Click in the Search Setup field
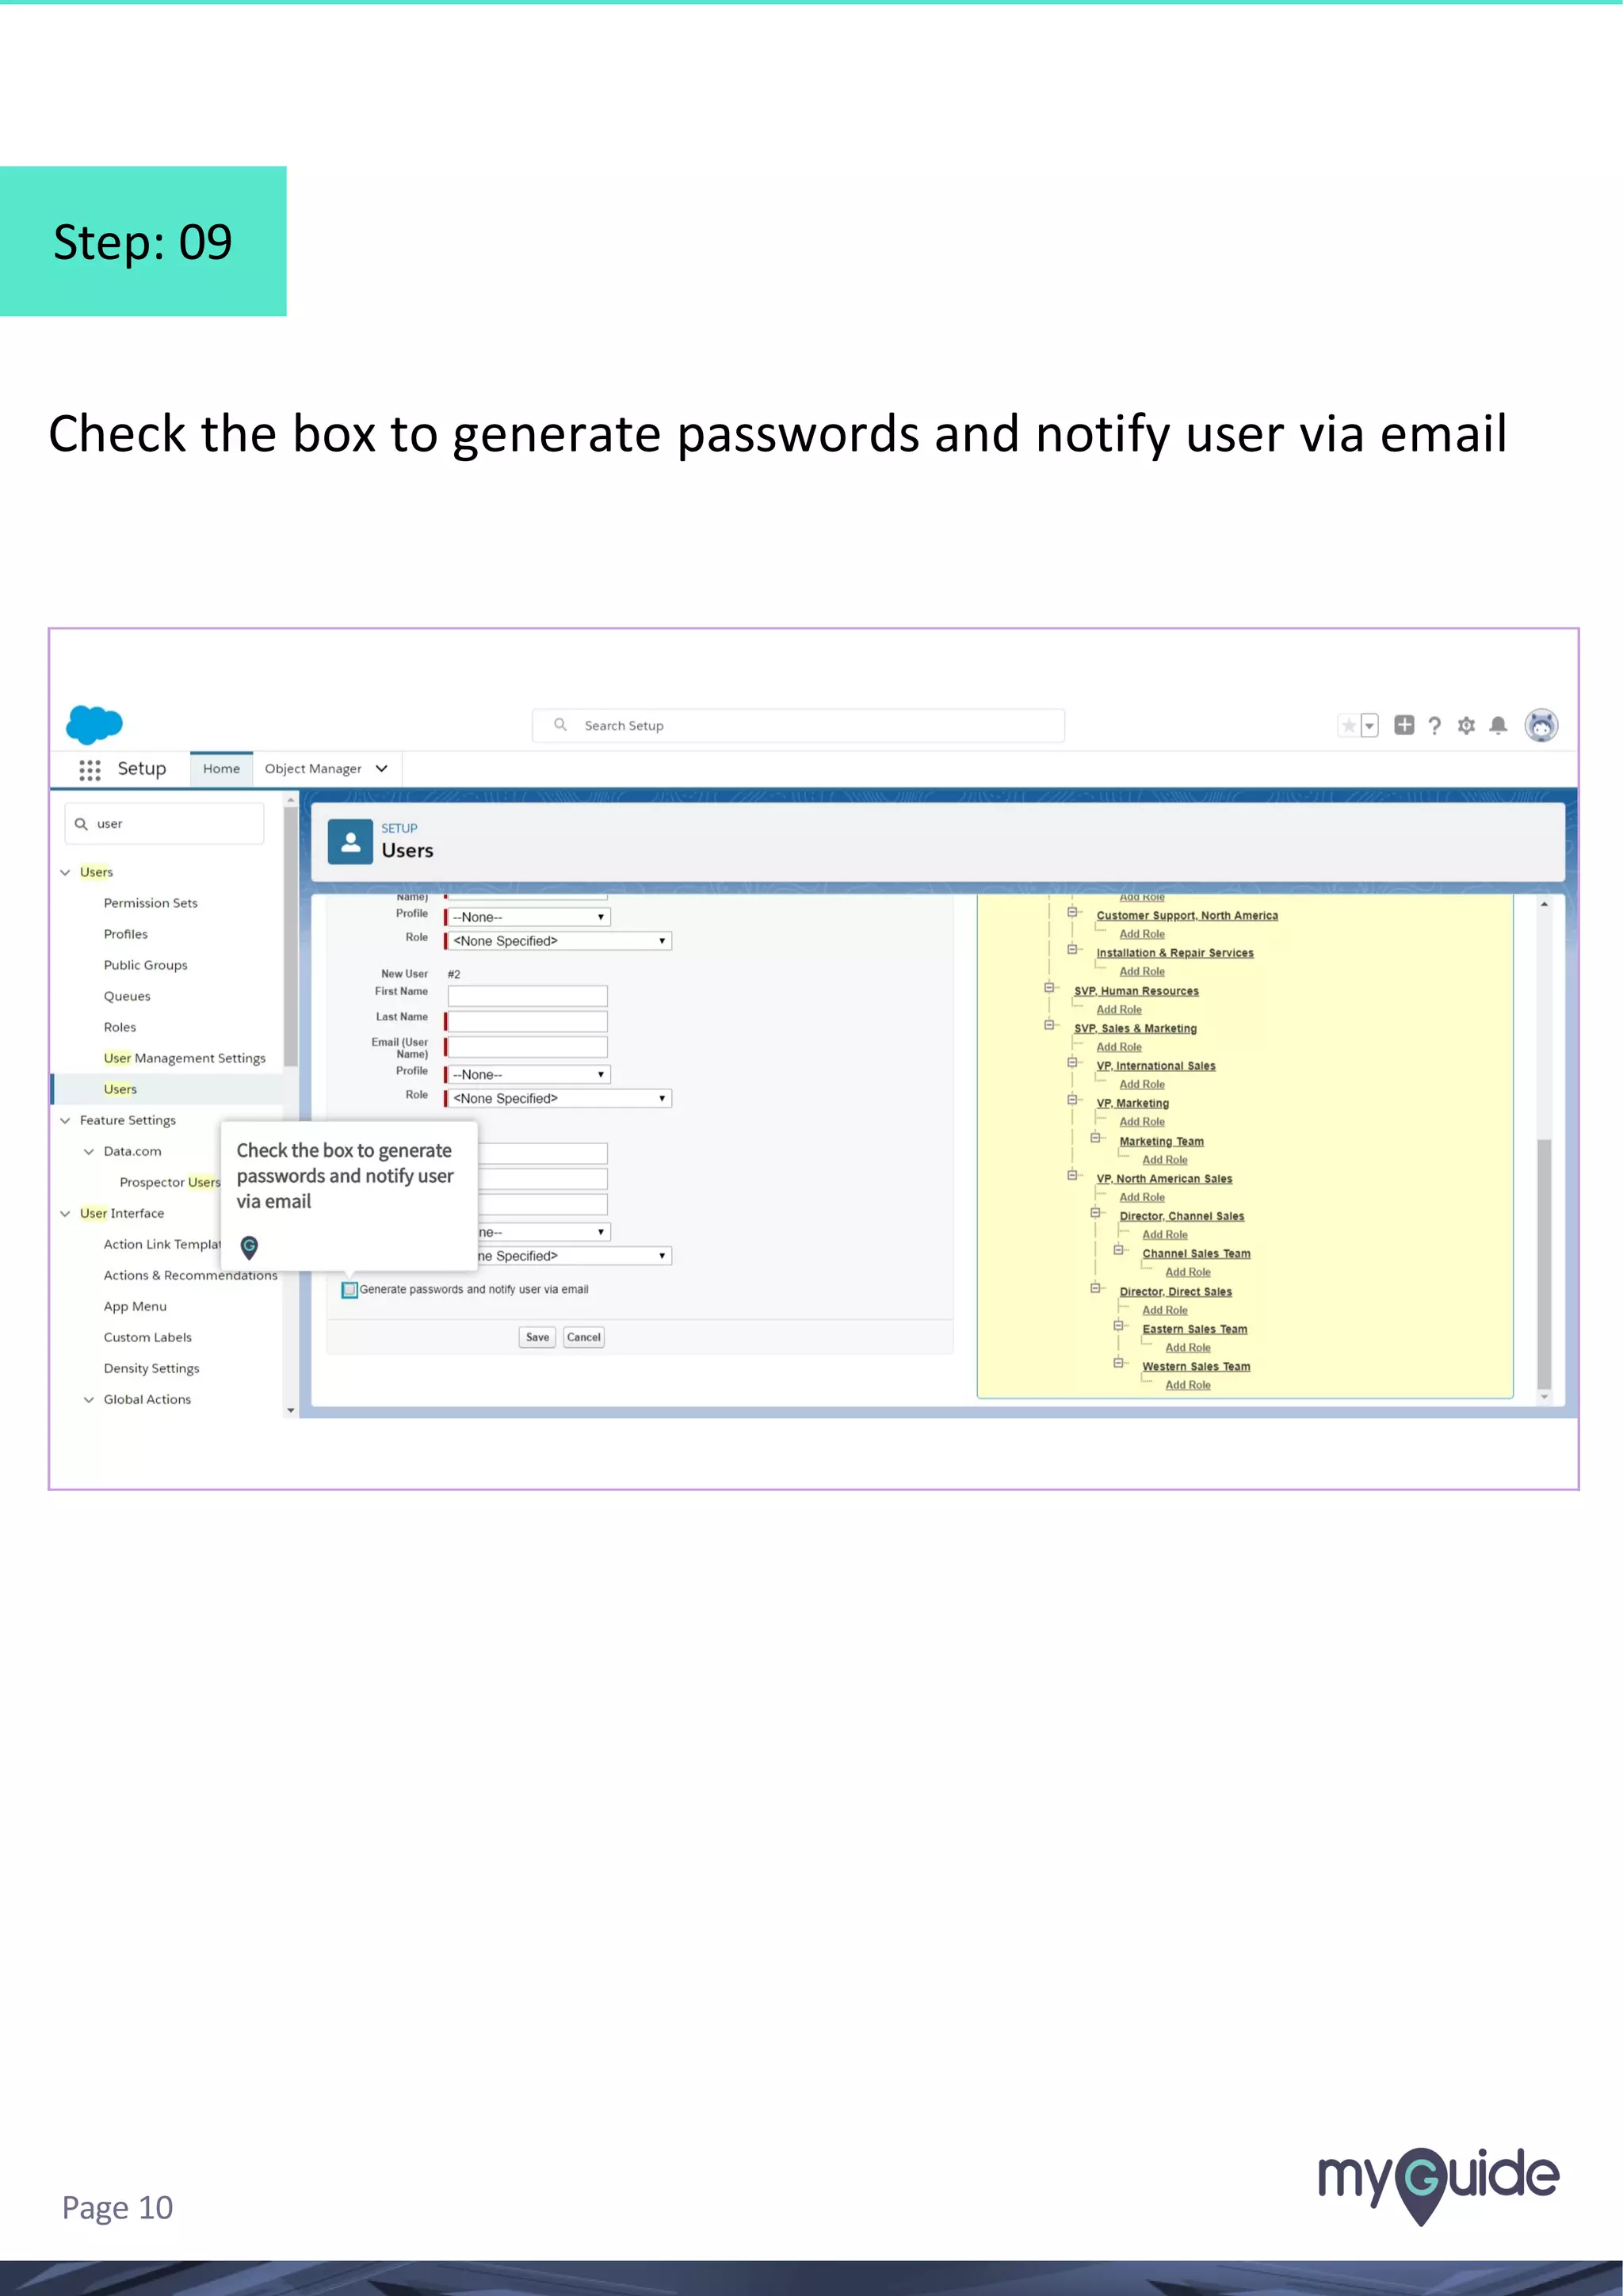 pos(798,725)
